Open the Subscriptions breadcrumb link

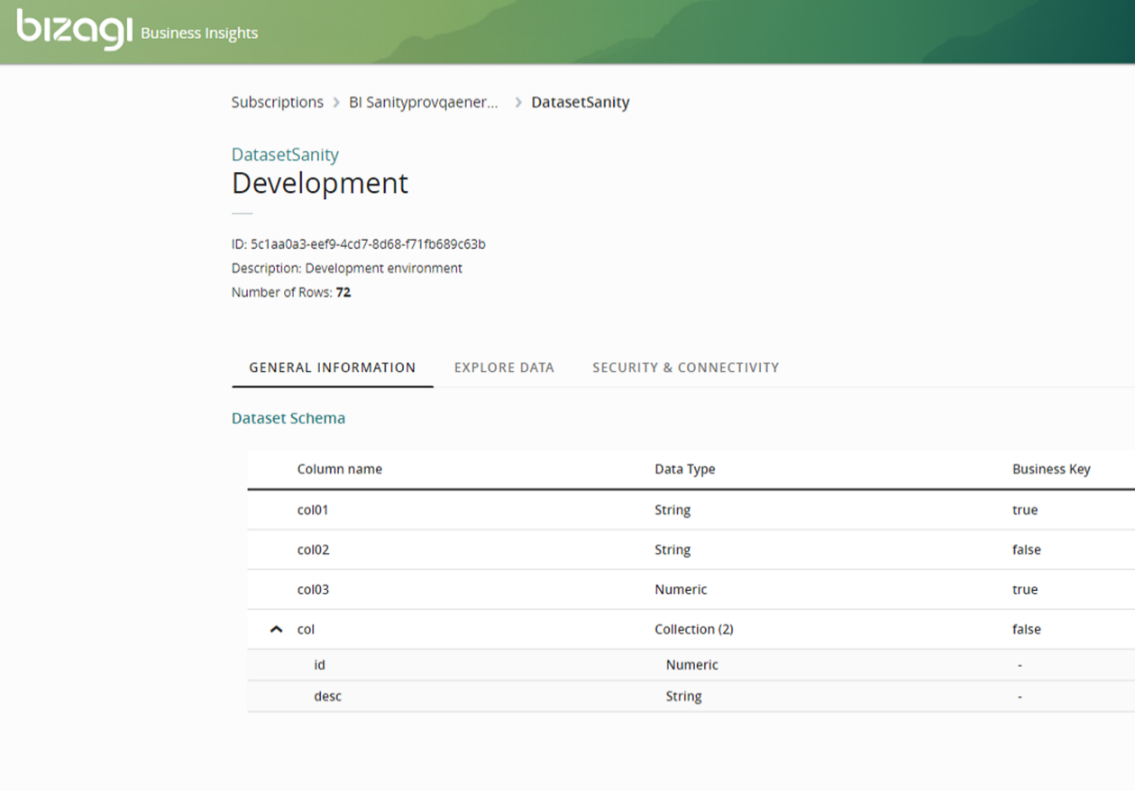[x=277, y=102]
